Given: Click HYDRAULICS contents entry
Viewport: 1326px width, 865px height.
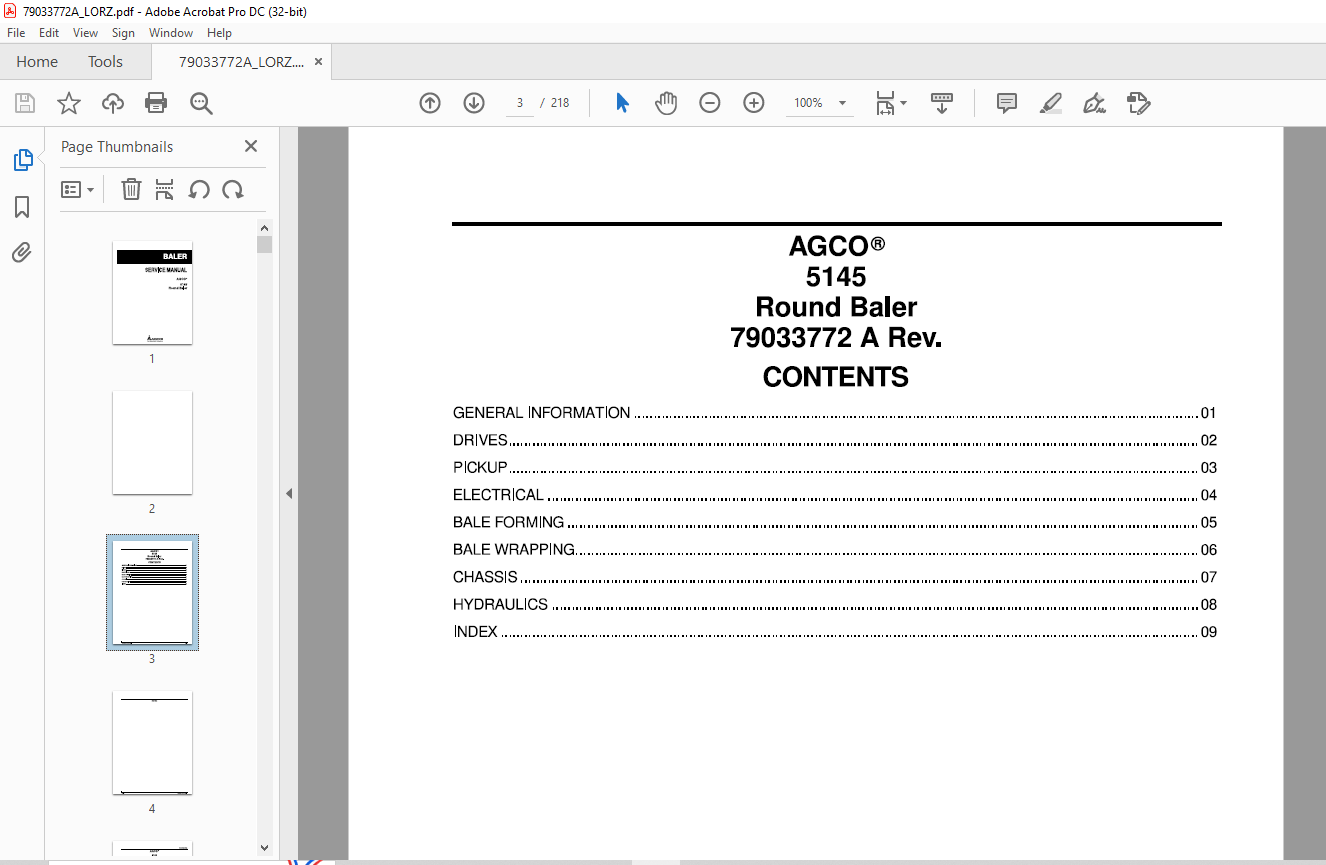Looking at the screenshot, I should [834, 604].
